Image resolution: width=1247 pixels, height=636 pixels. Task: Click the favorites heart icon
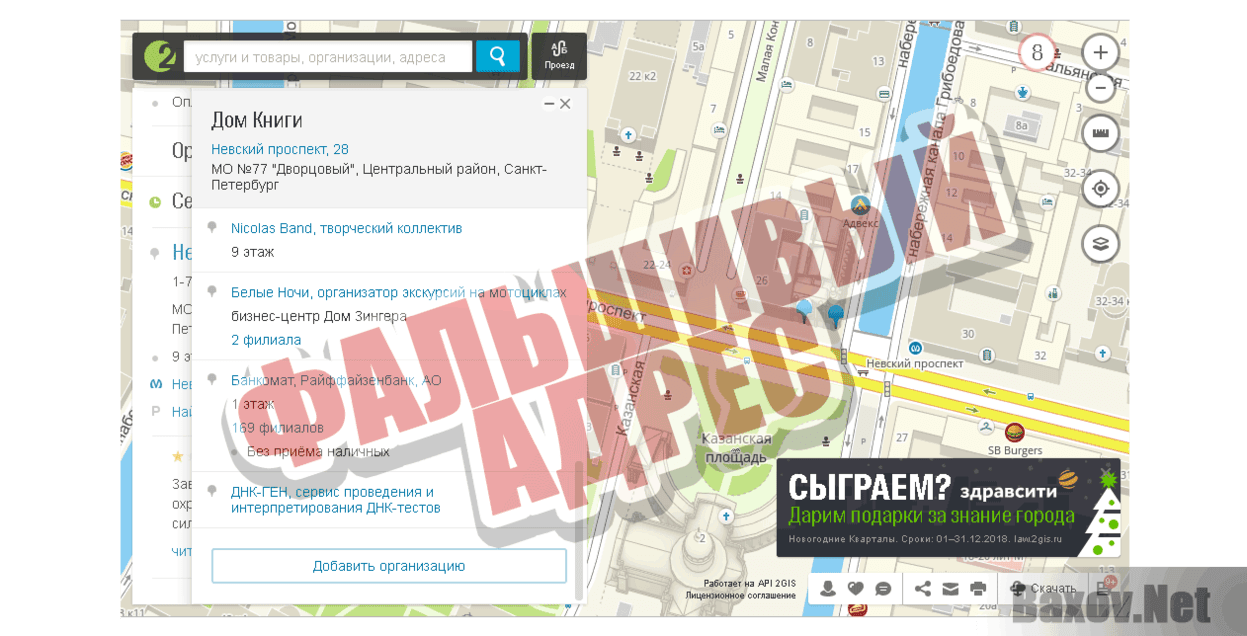857,589
